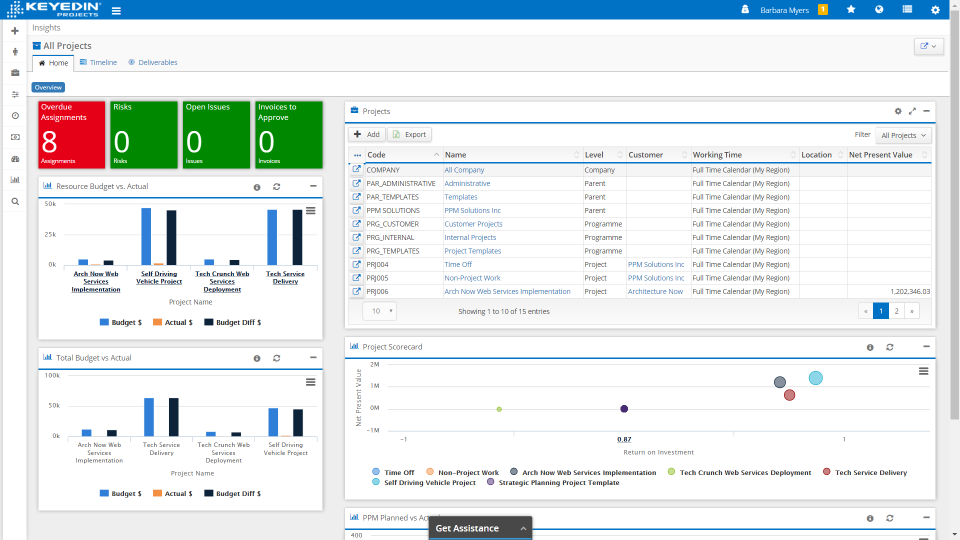Open the briefcase icon in sidebar
This screenshot has height=540, width=960.
tap(15, 73)
